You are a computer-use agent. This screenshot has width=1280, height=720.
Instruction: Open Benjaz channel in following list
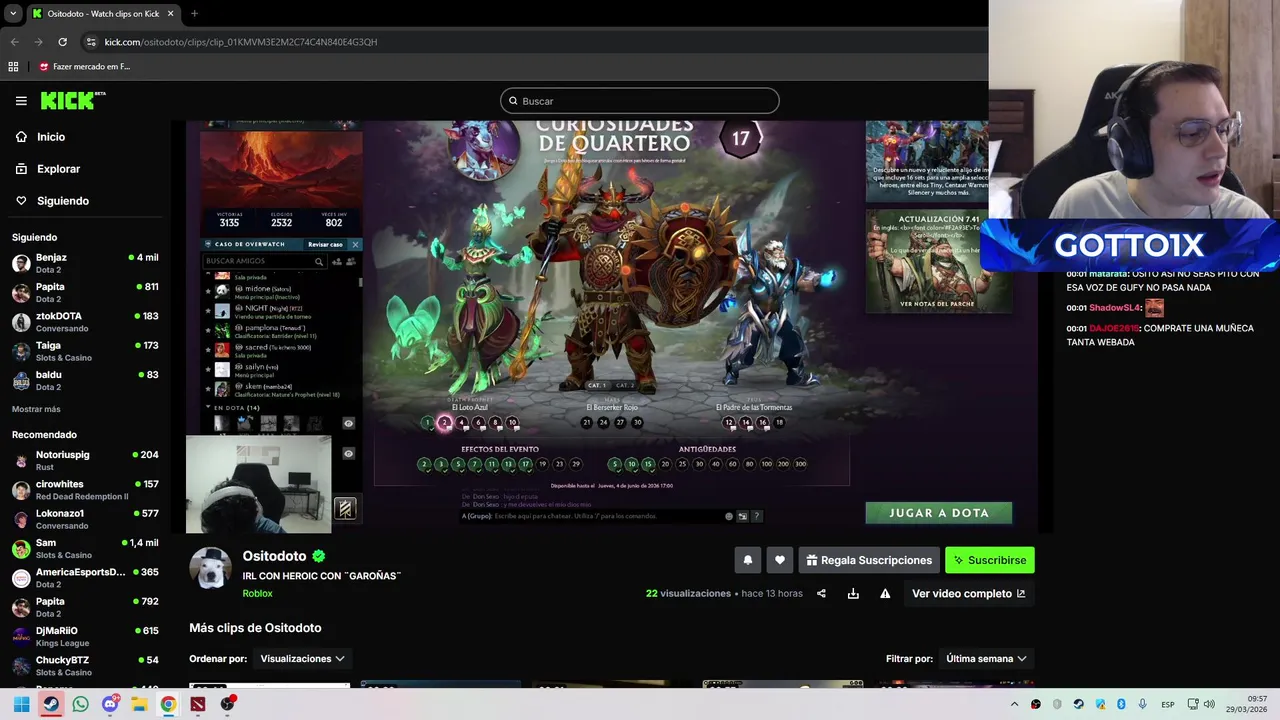pos(85,263)
